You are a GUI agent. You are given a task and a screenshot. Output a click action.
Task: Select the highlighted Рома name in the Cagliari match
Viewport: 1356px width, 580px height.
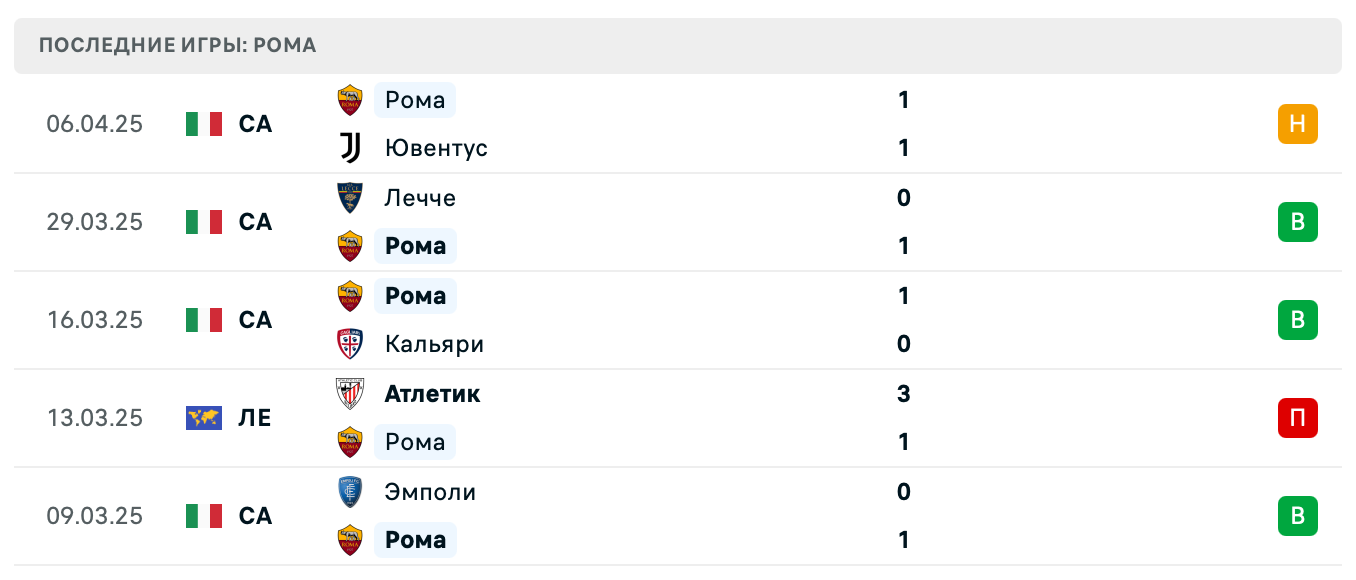click(x=414, y=295)
